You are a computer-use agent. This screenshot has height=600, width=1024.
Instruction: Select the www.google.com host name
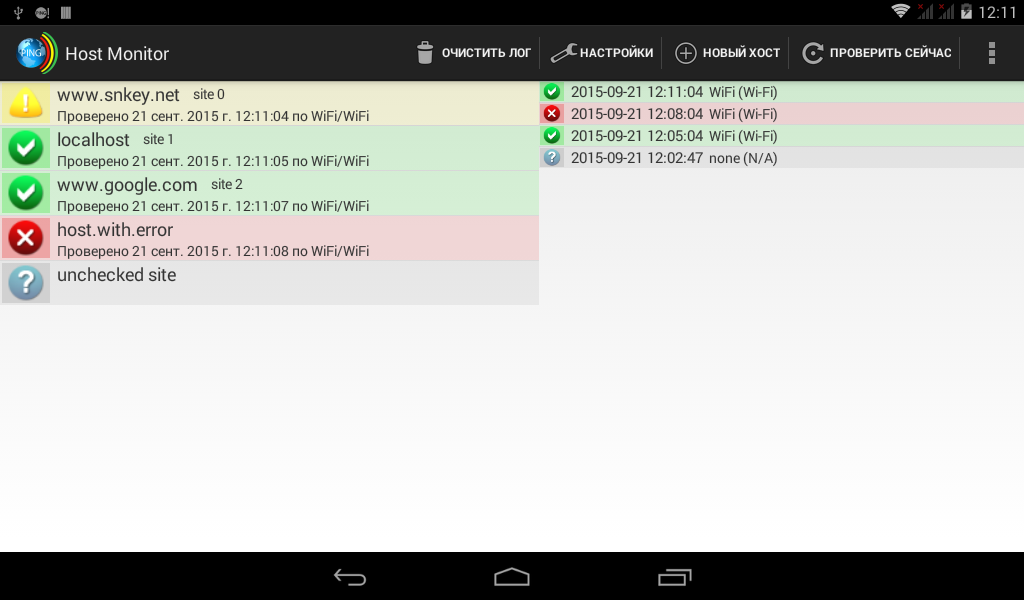tap(127, 185)
